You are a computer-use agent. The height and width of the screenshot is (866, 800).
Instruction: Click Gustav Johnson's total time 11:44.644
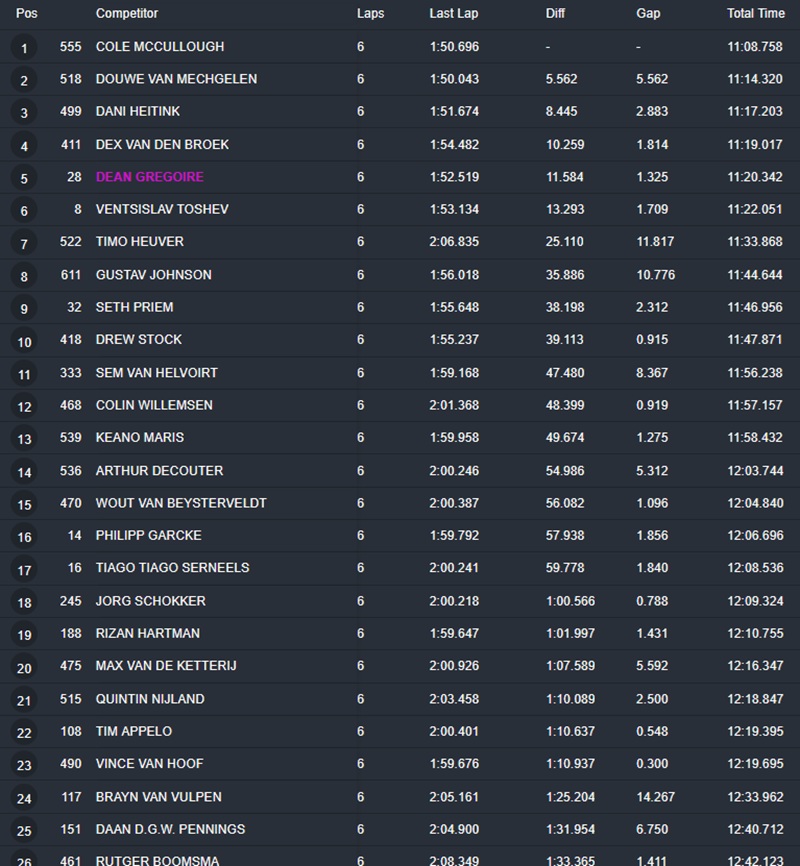point(755,275)
